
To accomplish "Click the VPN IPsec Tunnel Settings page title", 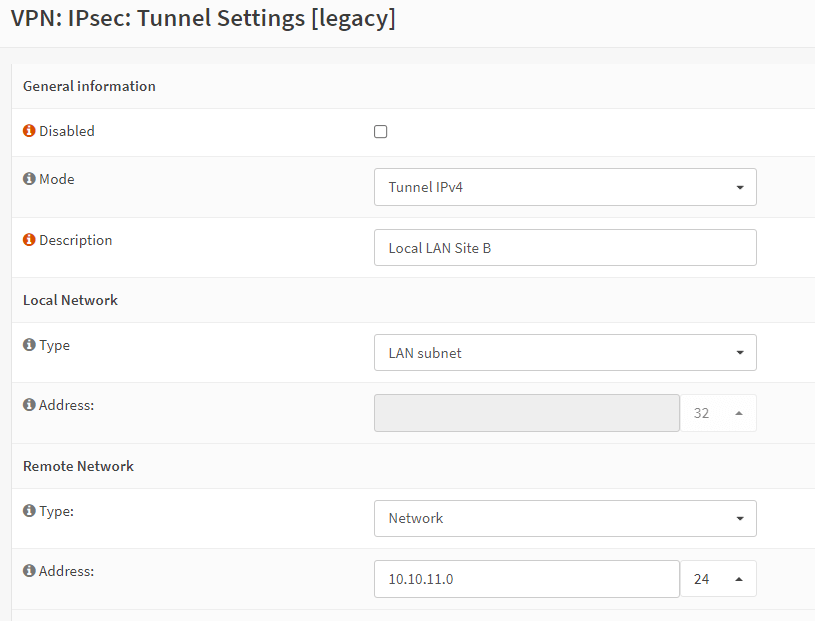I will point(203,19).
